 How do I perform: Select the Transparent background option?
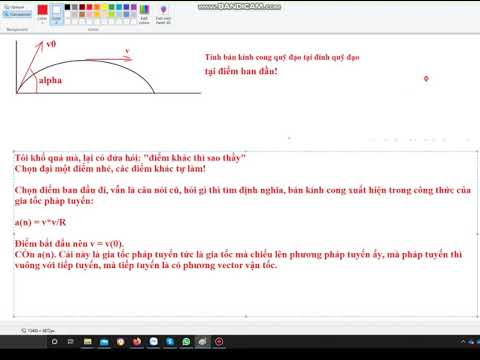(x=17, y=14)
